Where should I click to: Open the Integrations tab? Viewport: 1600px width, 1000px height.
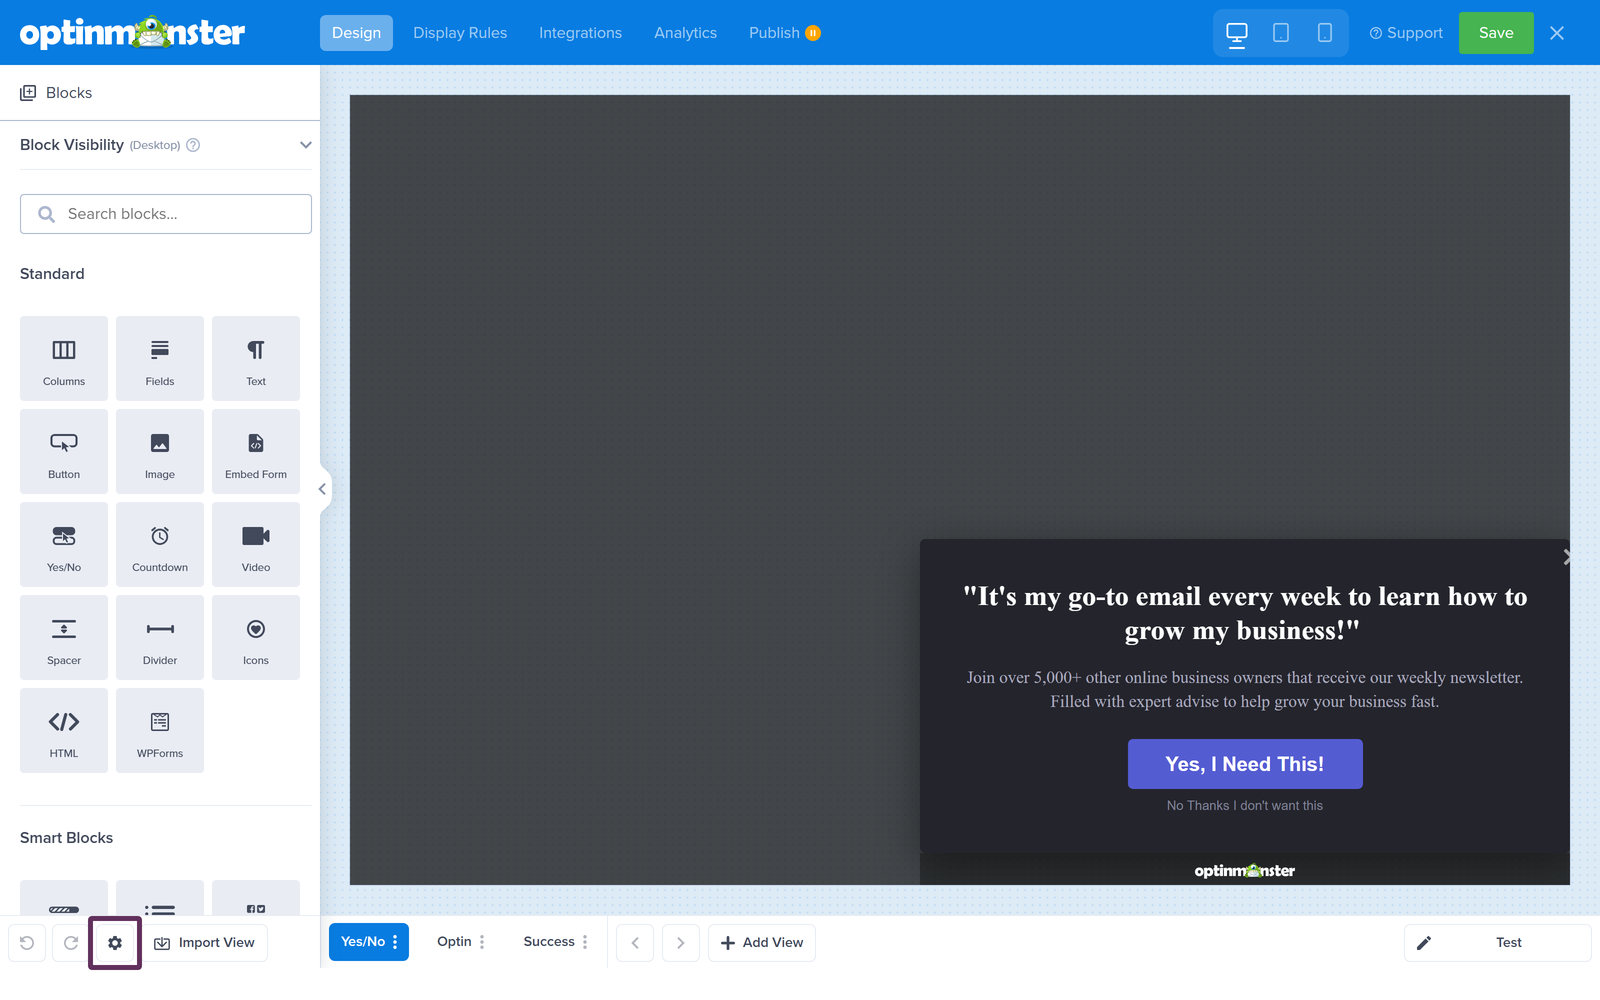tap(580, 33)
